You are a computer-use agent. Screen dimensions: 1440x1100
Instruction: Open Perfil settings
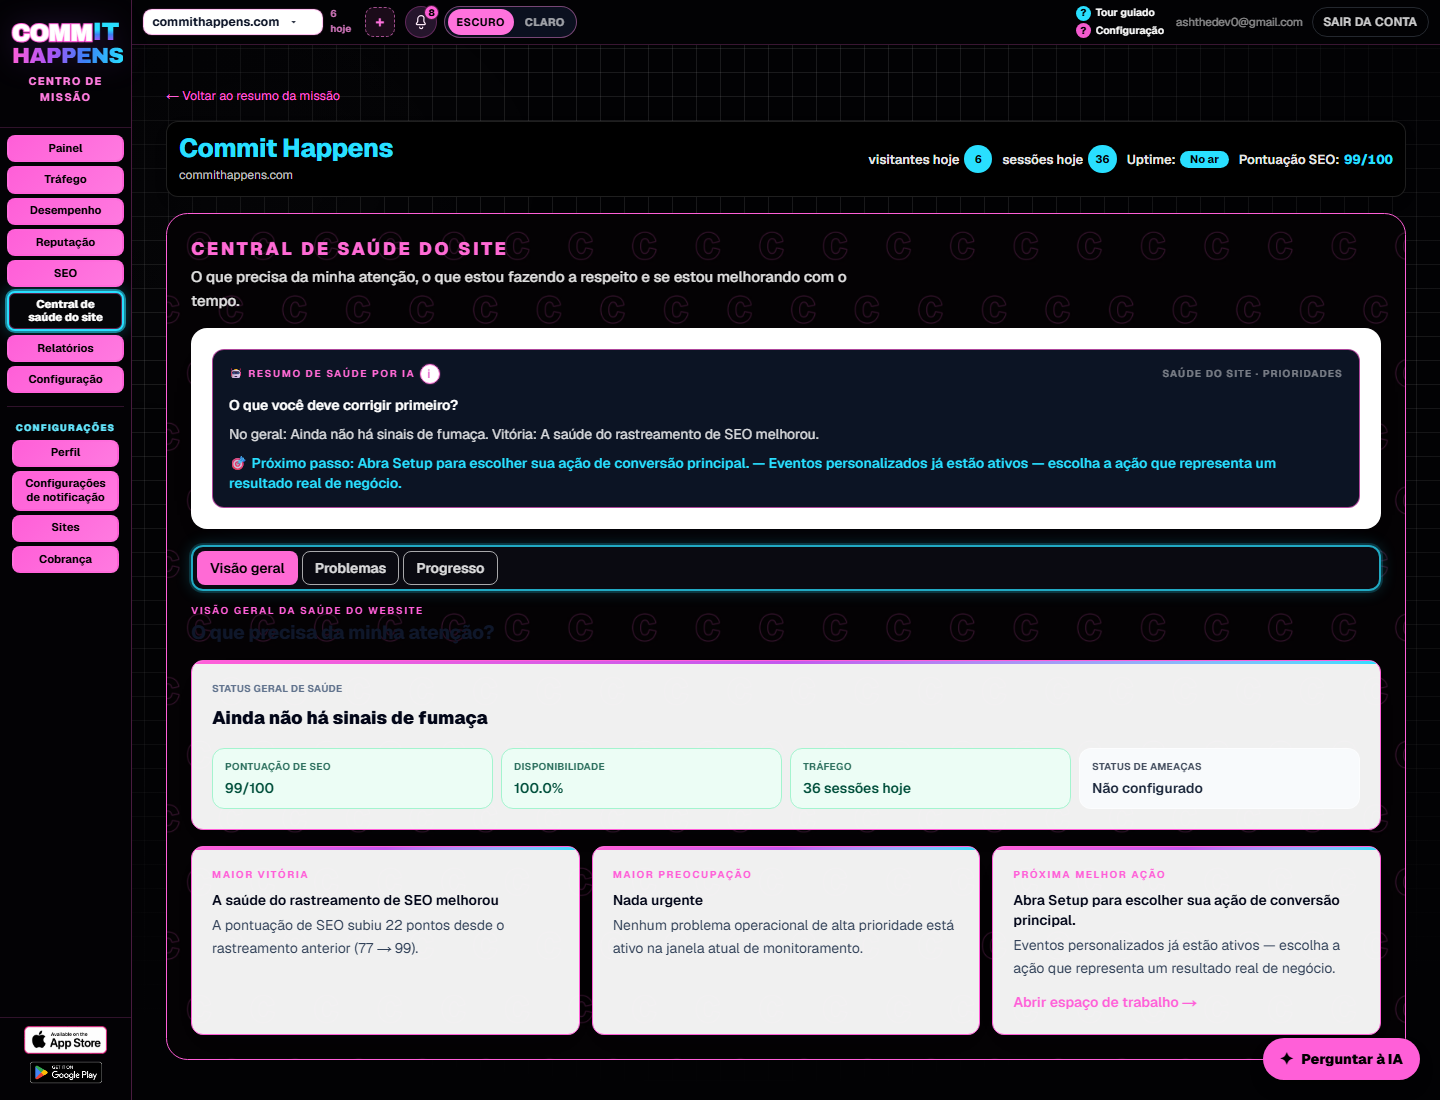[65, 452]
